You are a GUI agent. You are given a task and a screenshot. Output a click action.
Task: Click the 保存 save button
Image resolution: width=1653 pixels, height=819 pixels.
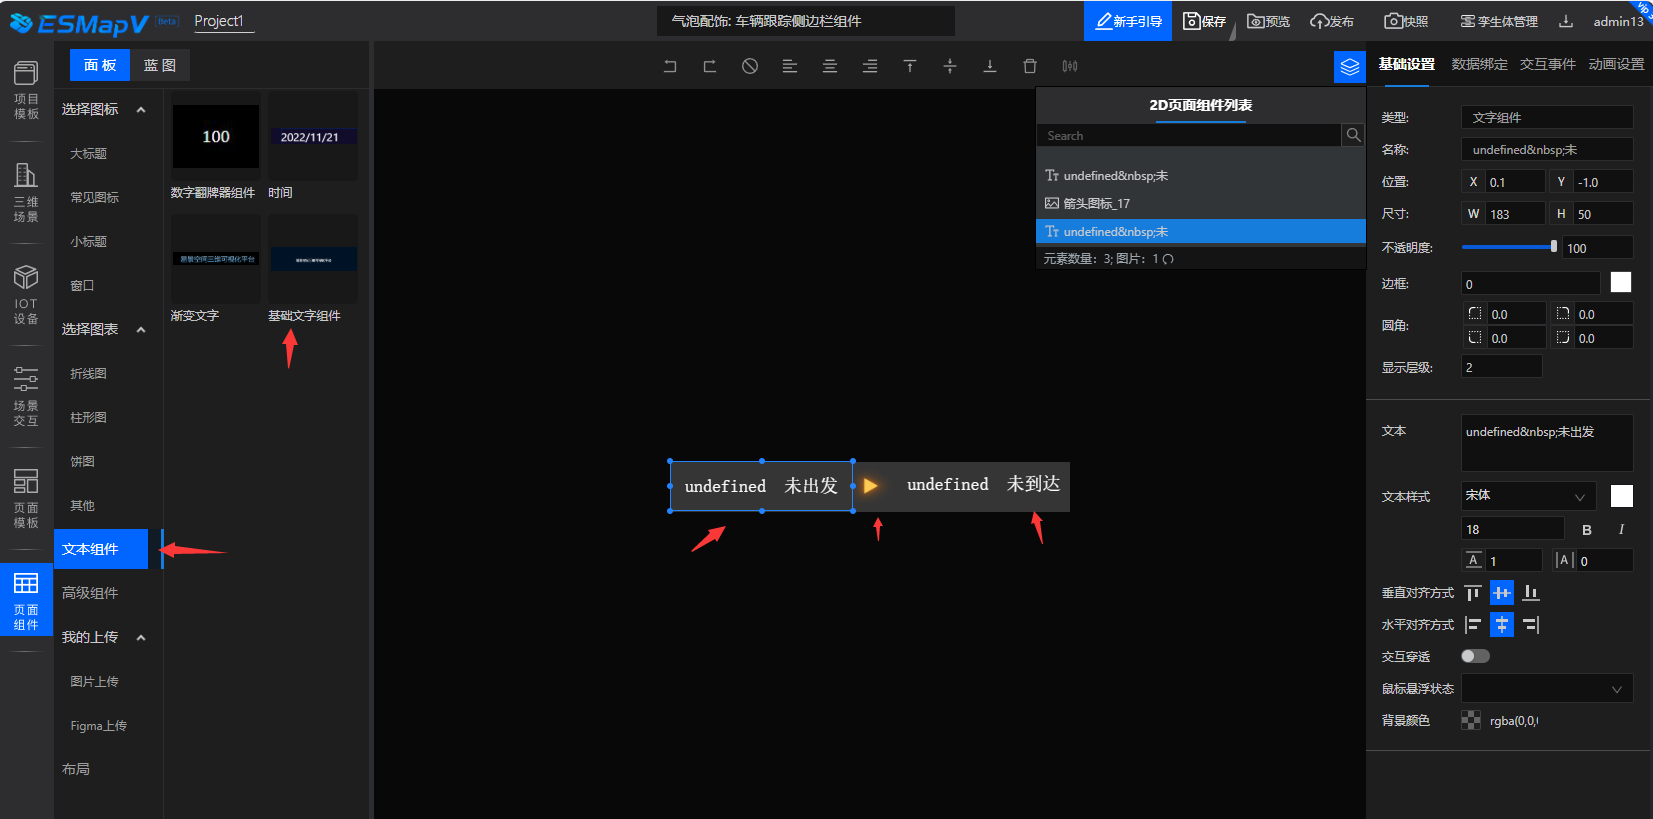1205,21
